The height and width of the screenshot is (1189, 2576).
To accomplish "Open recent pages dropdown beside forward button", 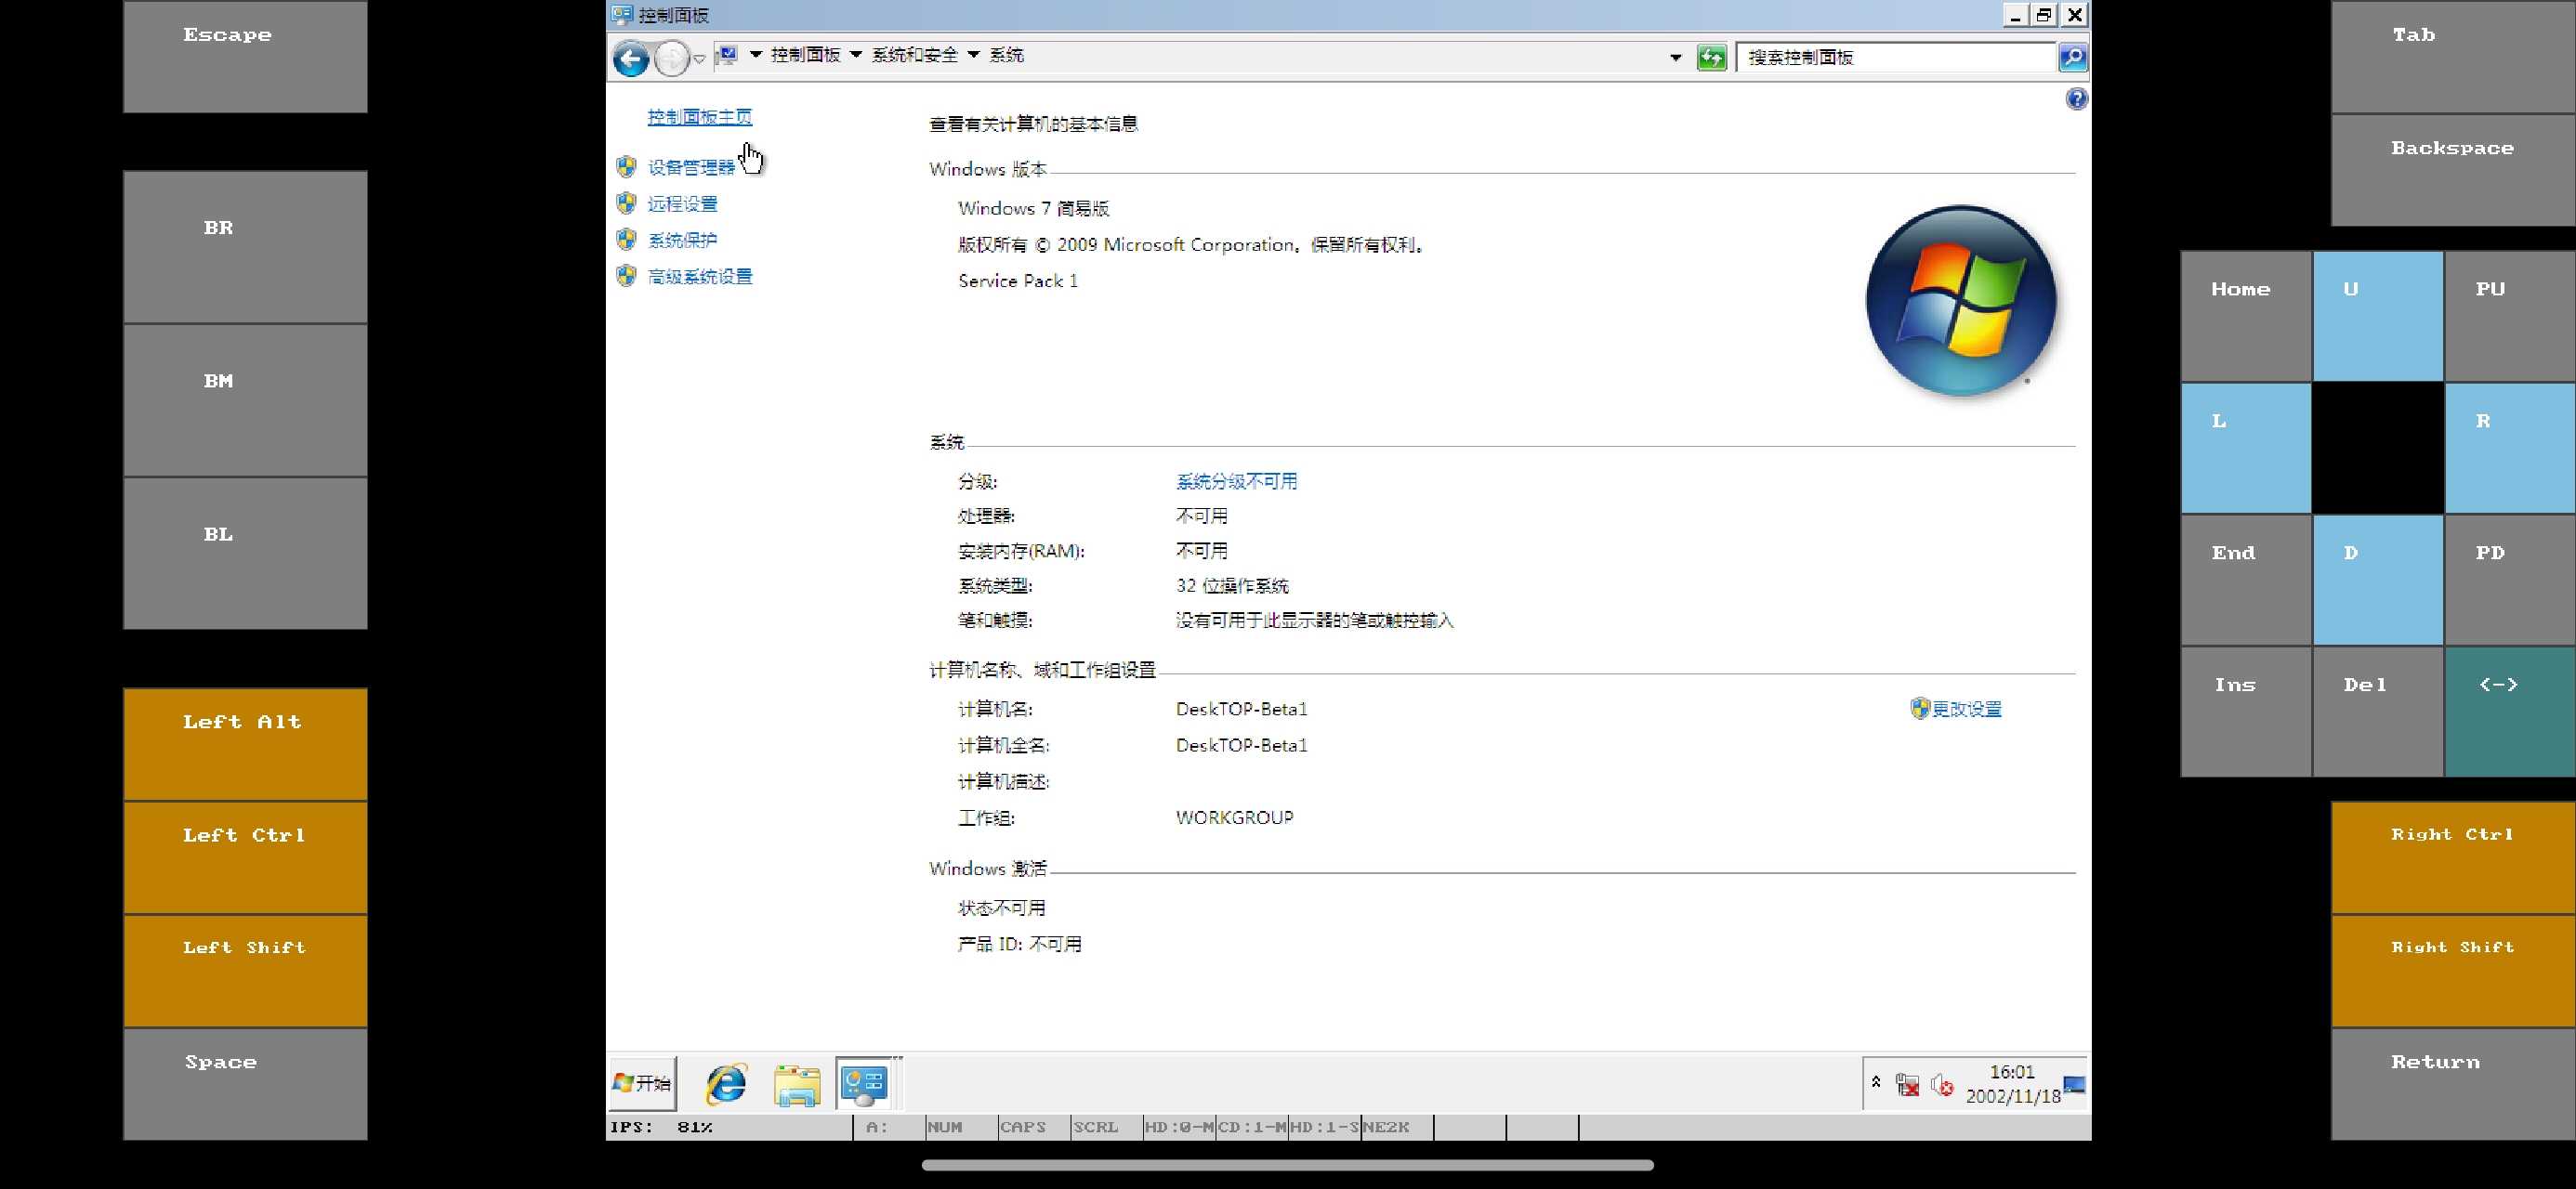I will coord(700,59).
